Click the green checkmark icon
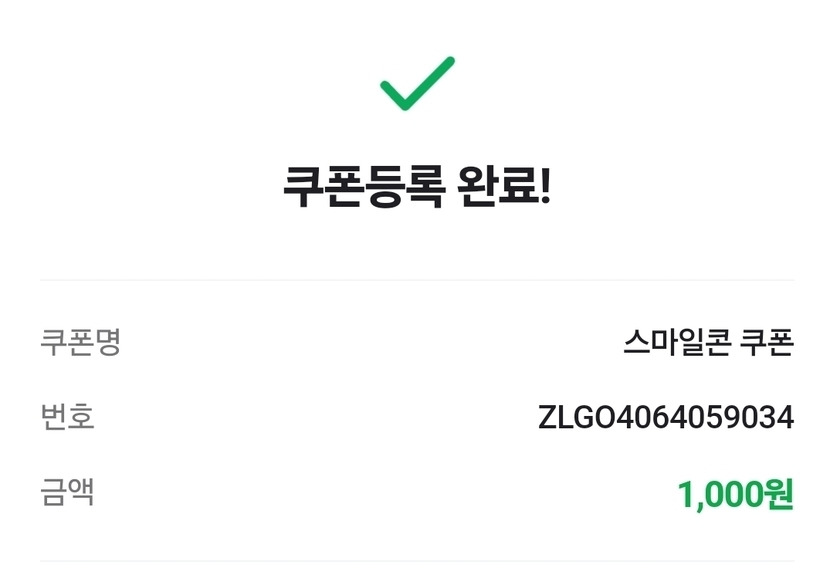 point(417,83)
